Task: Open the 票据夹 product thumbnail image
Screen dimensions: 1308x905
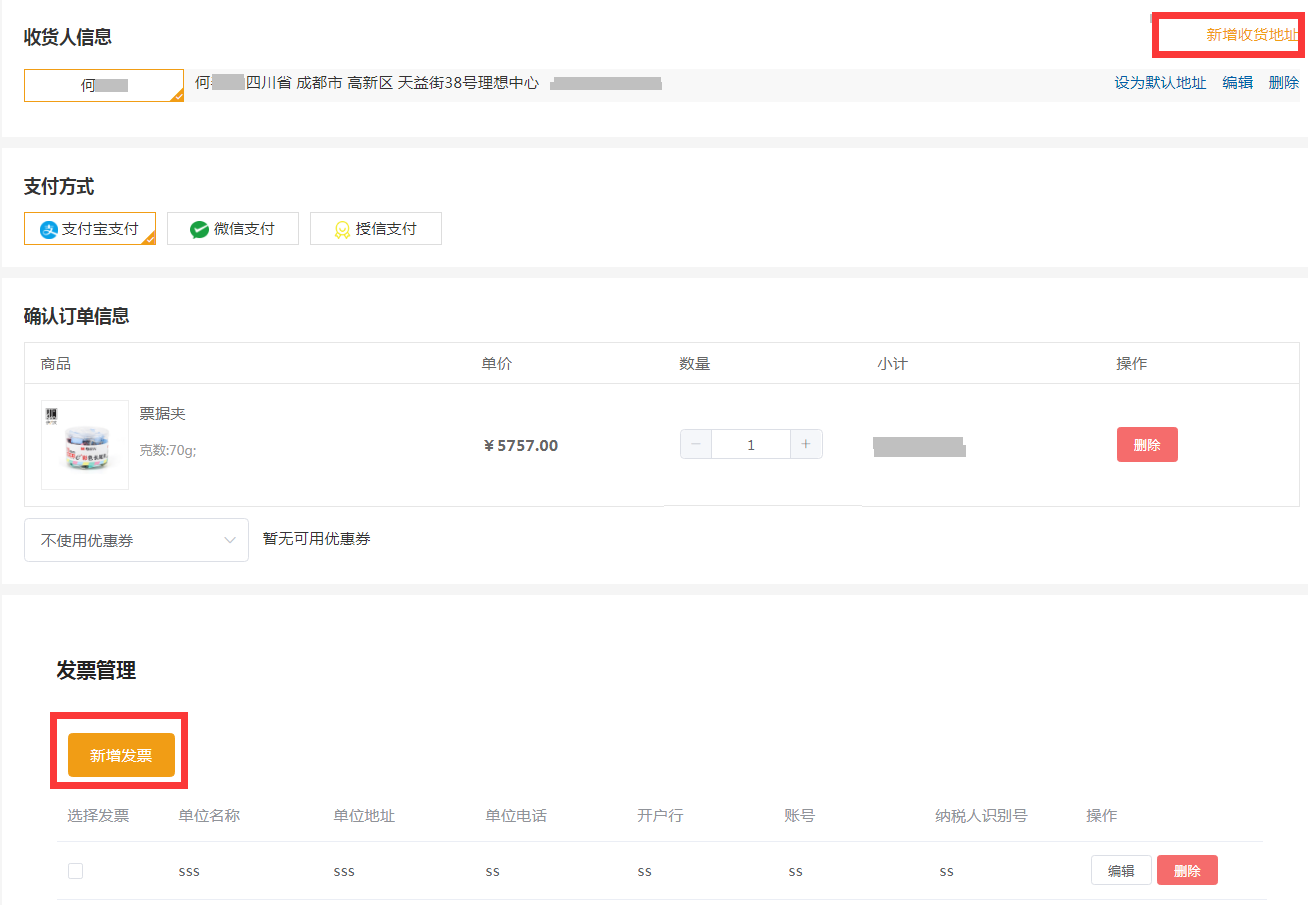Action: click(85, 444)
